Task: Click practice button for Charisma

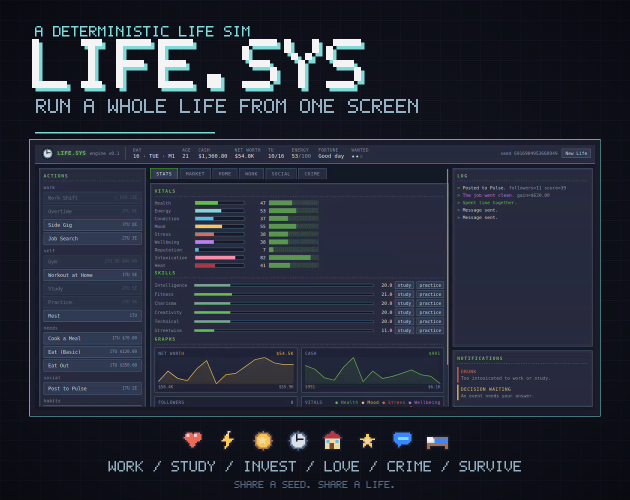Action: click(x=430, y=303)
